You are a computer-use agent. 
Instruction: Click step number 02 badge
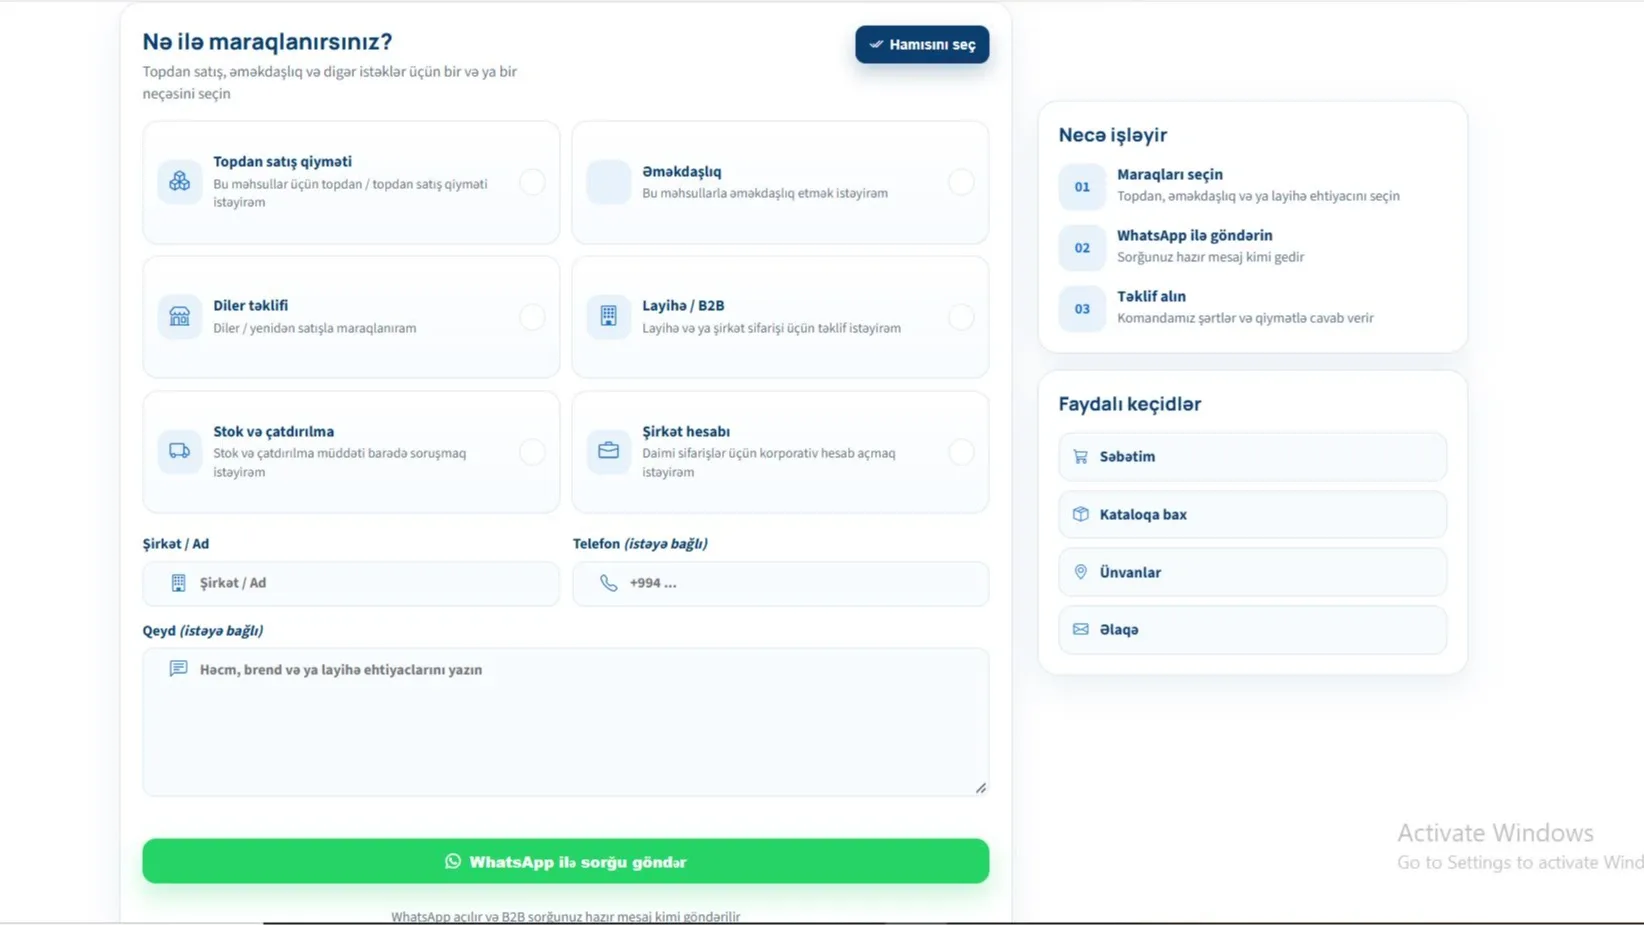pos(1082,247)
